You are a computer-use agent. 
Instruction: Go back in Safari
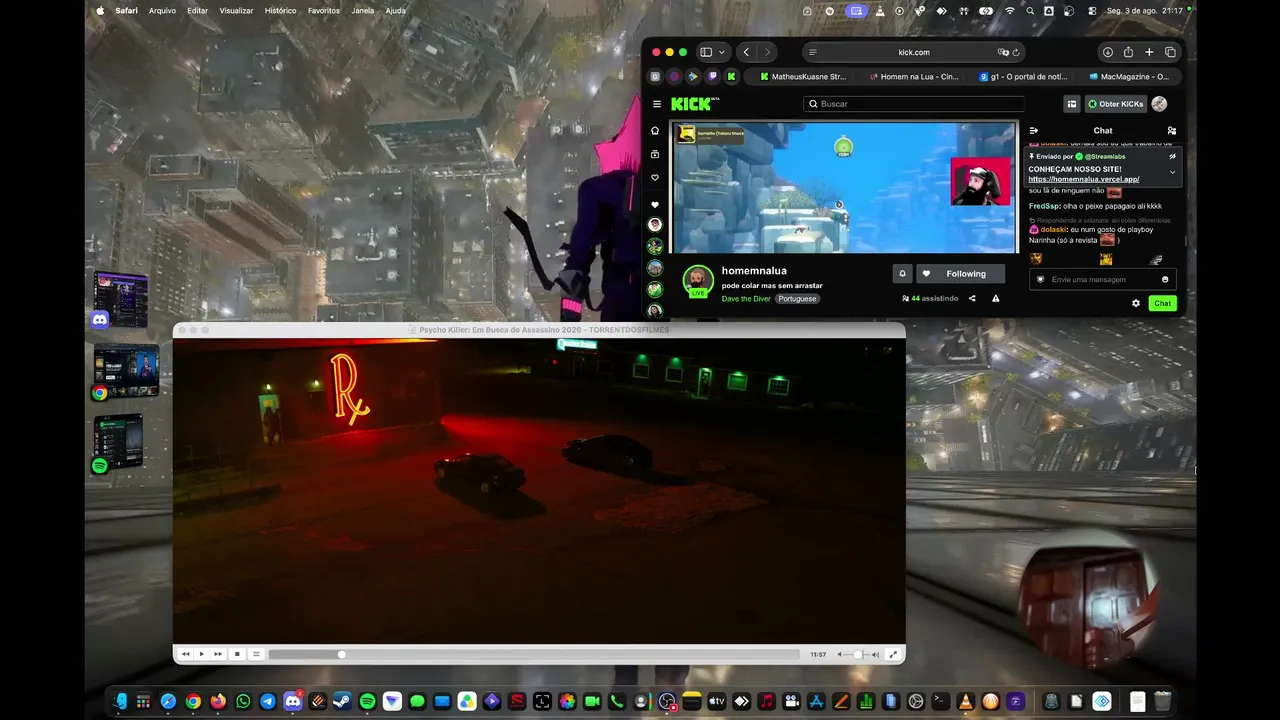[746, 52]
